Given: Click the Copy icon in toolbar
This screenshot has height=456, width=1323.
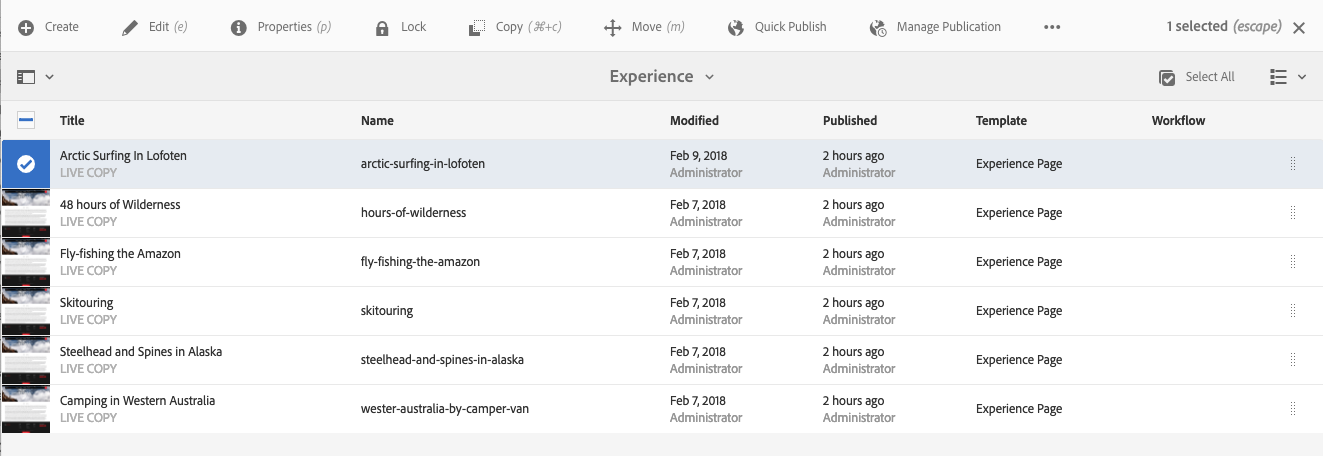Looking at the screenshot, I should click(x=477, y=28).
